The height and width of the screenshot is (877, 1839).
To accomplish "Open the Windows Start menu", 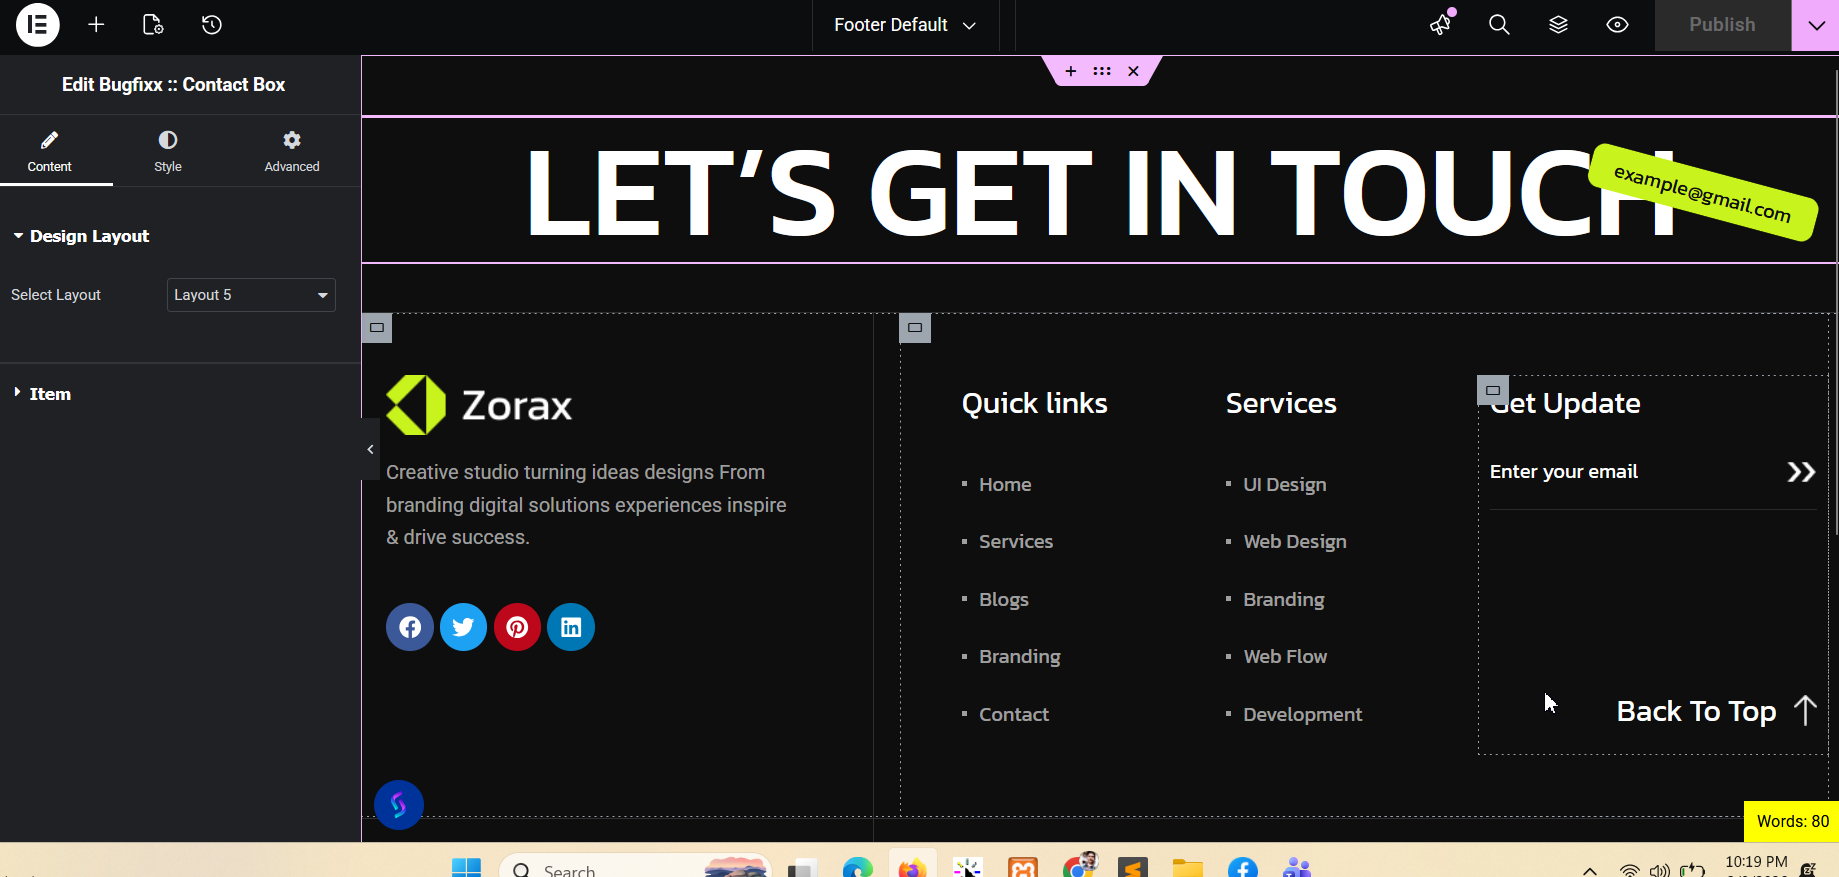I will point(466,868).
